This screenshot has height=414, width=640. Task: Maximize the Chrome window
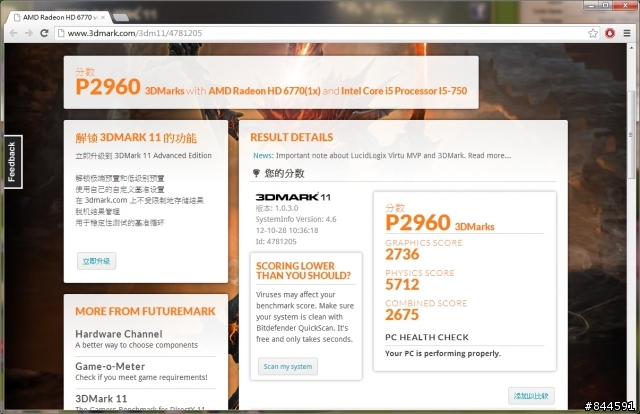606,5
